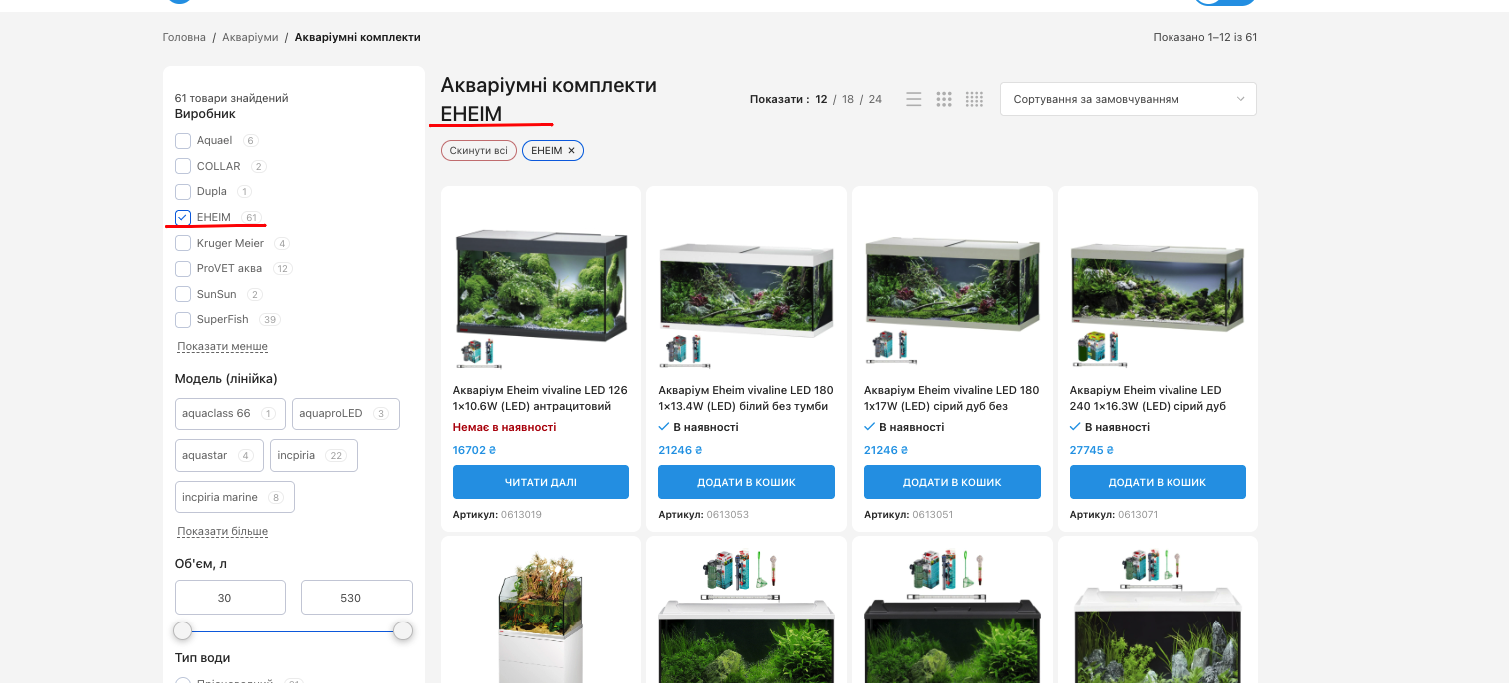Add vivaline LED 180 білий to cart
The height and width of the screenshot is (683, 1509).
click(746, 482)
